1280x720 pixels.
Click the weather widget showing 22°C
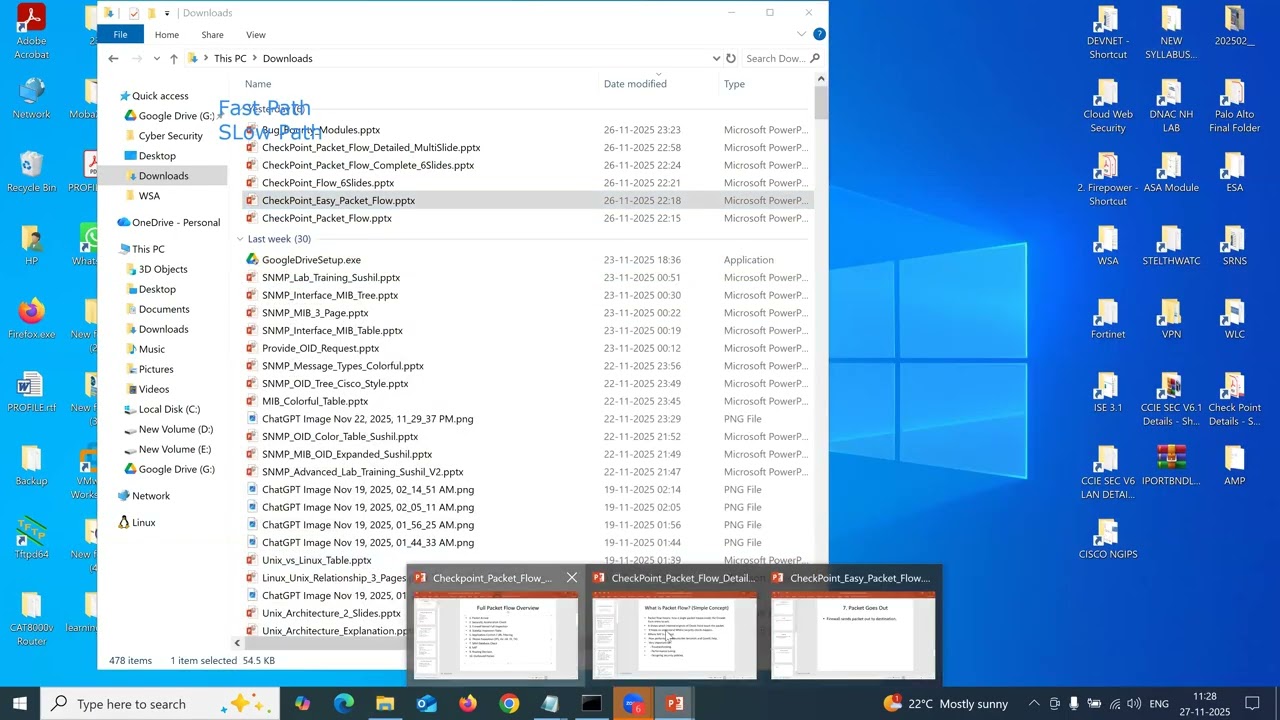click(946, 704)
